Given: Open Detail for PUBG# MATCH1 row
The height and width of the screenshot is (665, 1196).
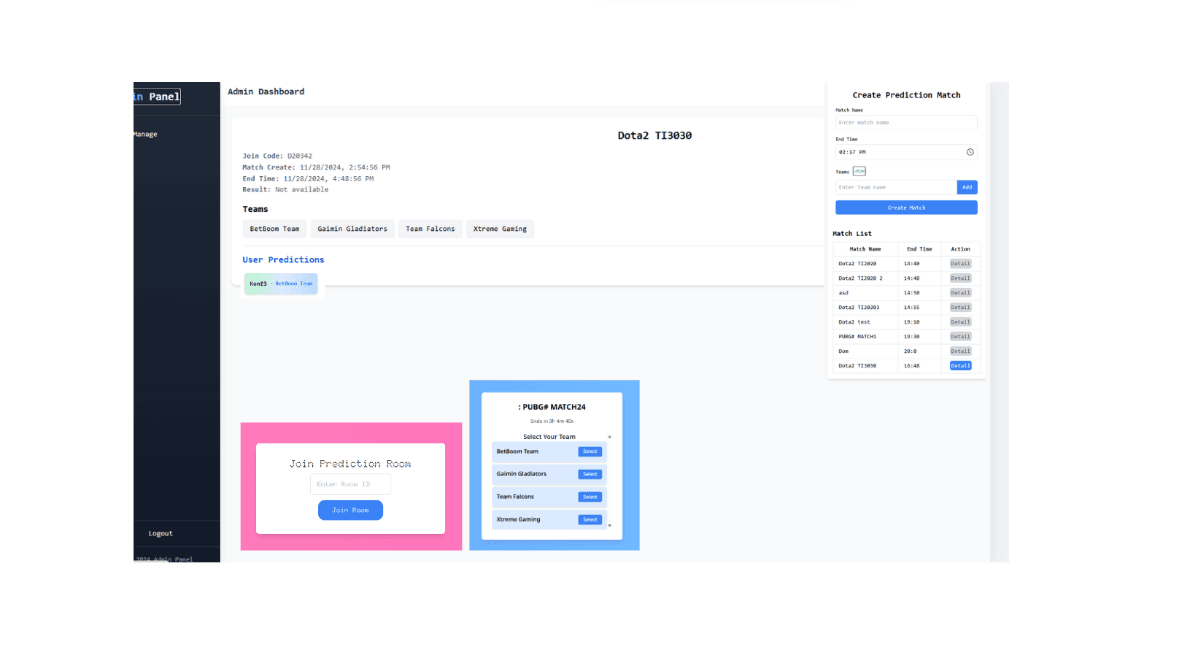Looking at the screenshot, I should tap(960, 336).
